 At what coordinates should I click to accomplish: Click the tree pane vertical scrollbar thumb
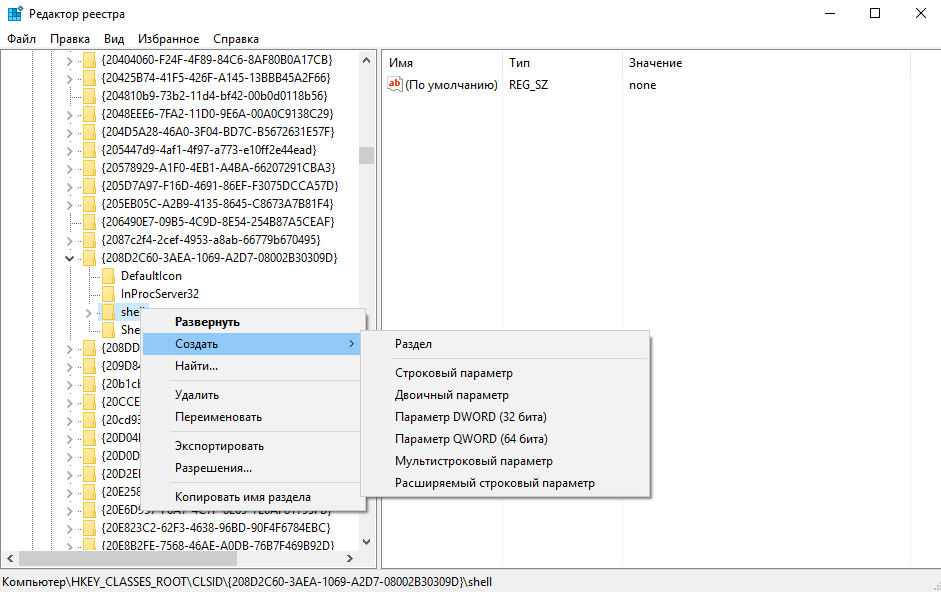pyautogui.click(x=366, y=155)
